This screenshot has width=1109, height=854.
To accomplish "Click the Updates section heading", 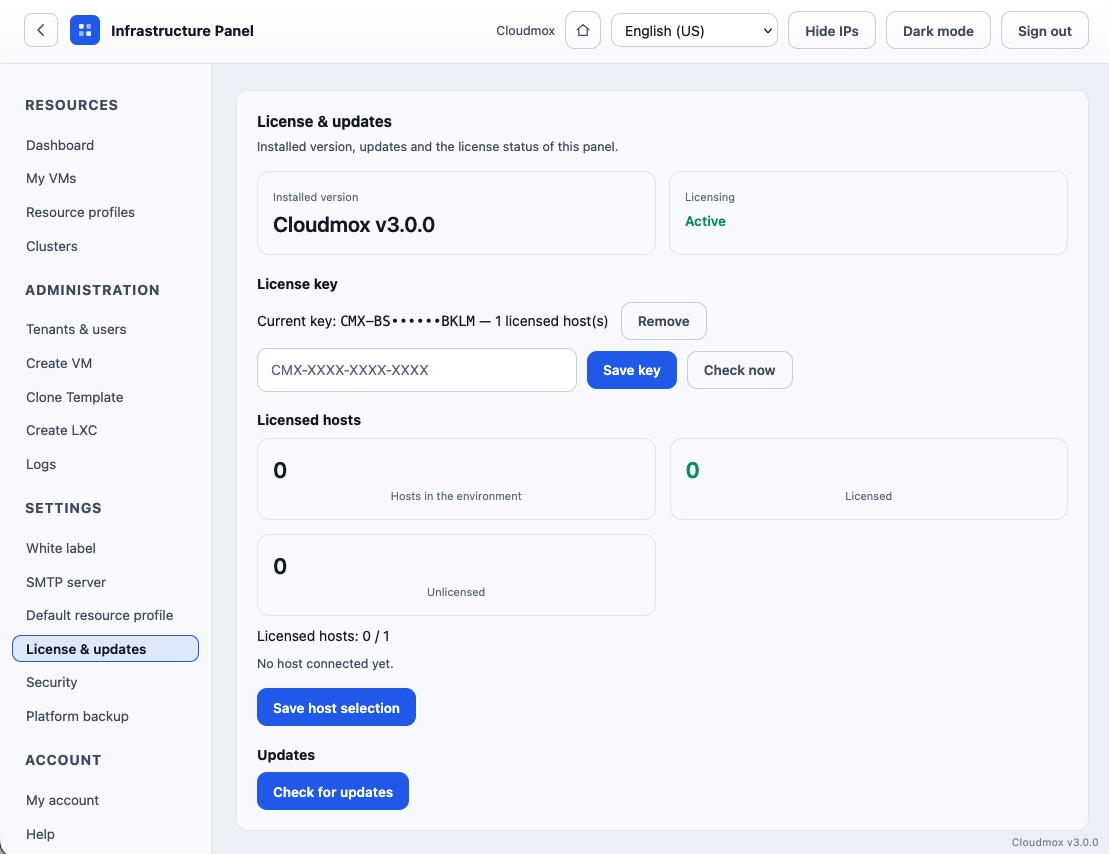I will tap(286, 755).
